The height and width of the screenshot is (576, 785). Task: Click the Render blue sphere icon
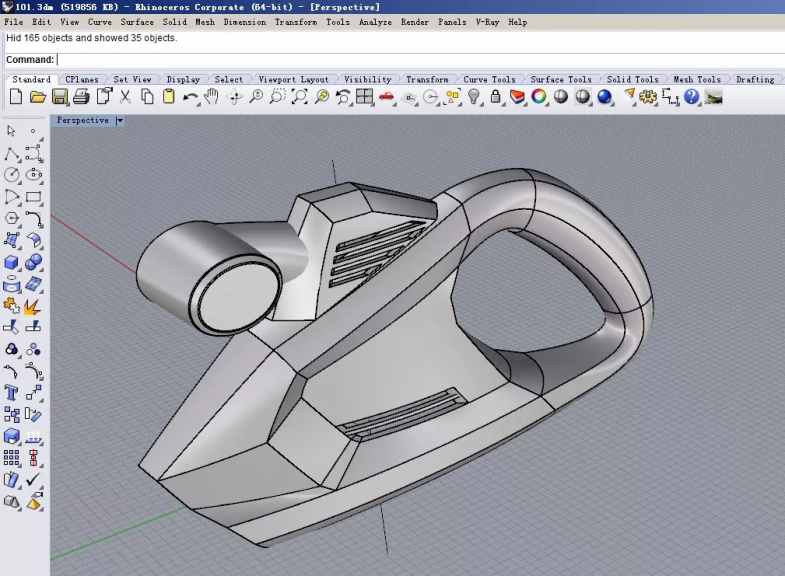(604, 97)
